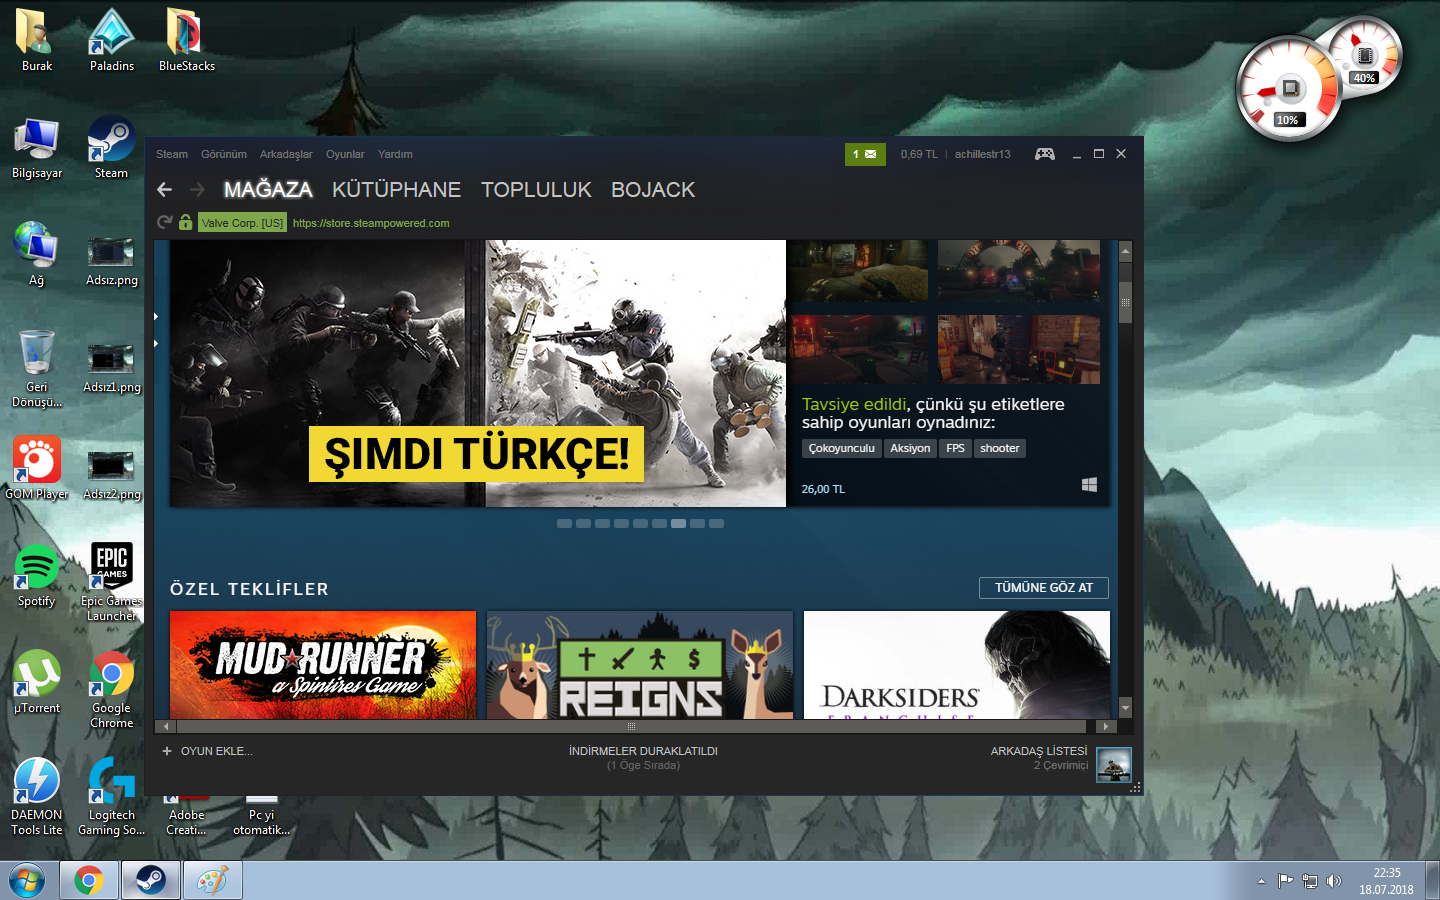The width and height of the screenshot is (1440, 900).
Task: Click the volume speaker icon in system tray
Action: click(x=1333, y=881)
